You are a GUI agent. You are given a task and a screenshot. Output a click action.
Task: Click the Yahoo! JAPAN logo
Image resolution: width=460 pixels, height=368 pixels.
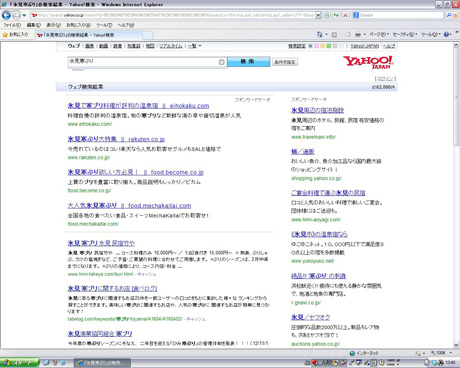click(x=368, y=62)
